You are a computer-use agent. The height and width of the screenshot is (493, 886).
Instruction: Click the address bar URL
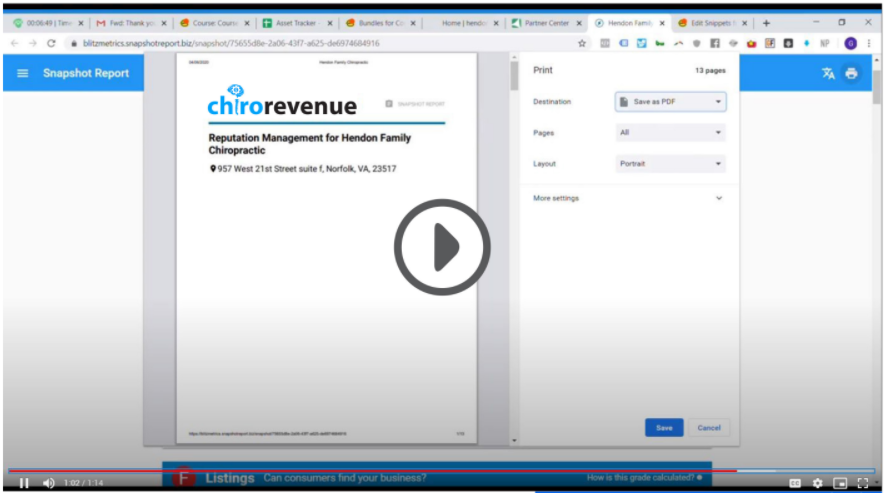[x=231, y=43]
